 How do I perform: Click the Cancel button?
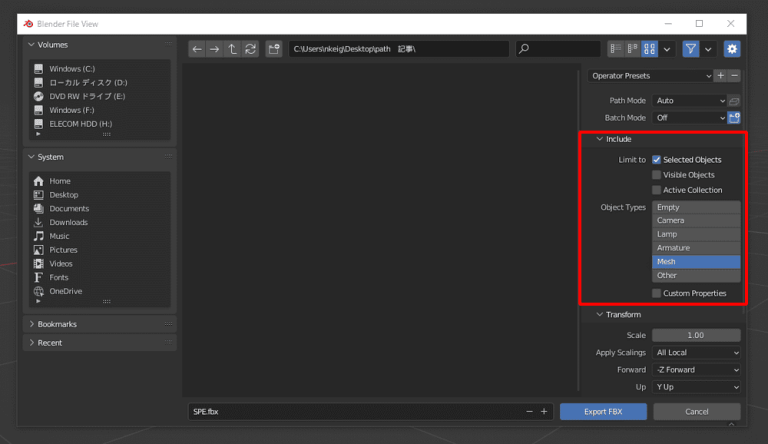[x=696, y=412]
